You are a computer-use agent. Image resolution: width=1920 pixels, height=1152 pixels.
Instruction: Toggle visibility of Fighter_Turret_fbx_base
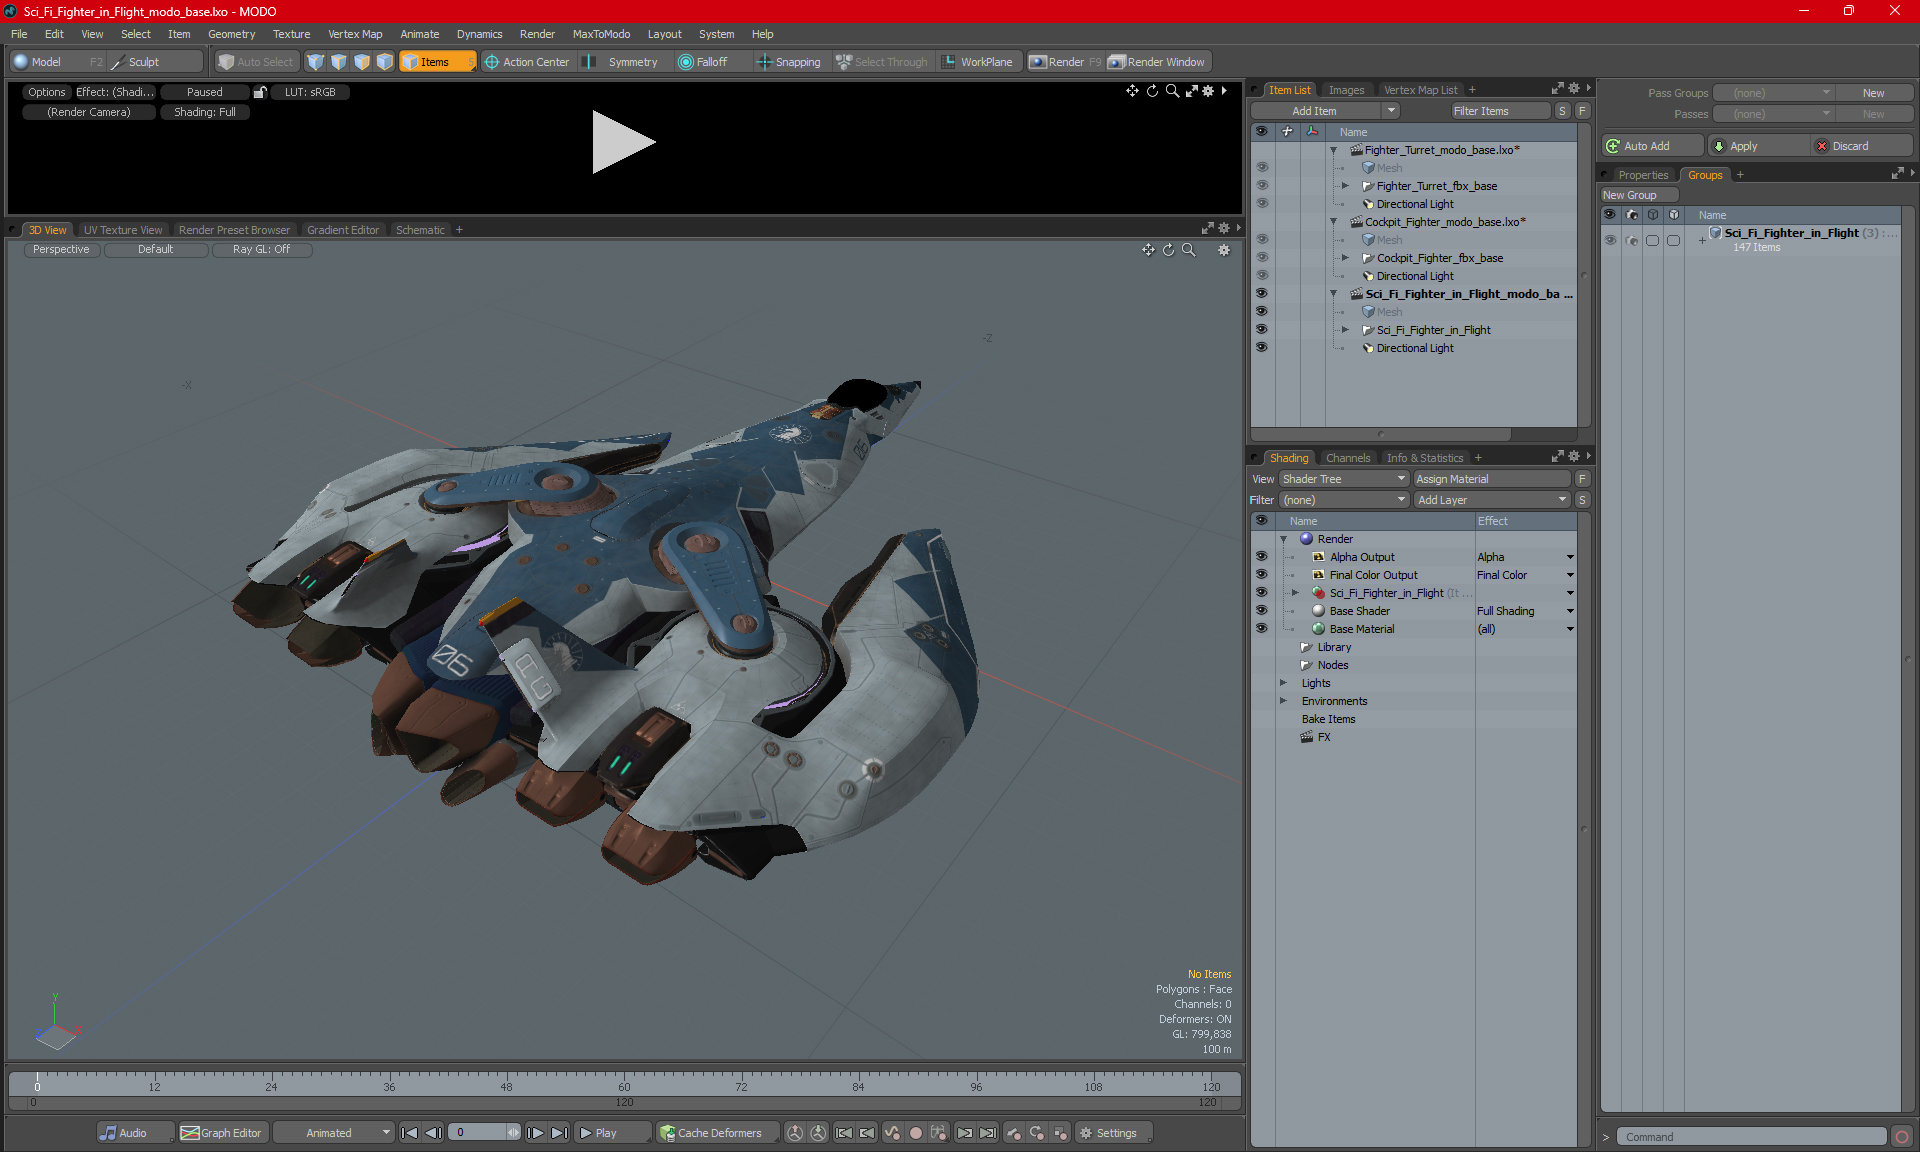coord(1262,186)
